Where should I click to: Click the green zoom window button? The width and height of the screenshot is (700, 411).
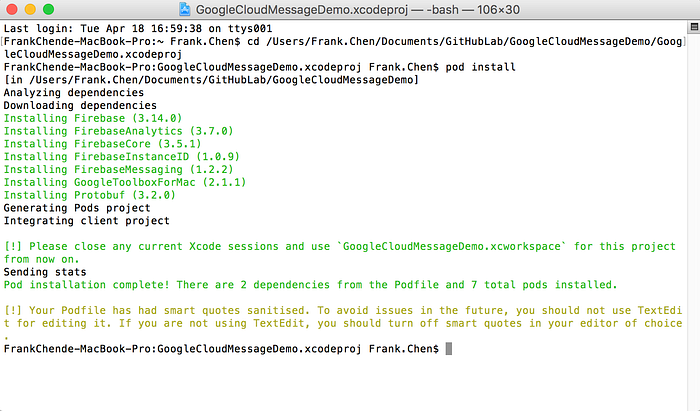coord(48,9)
